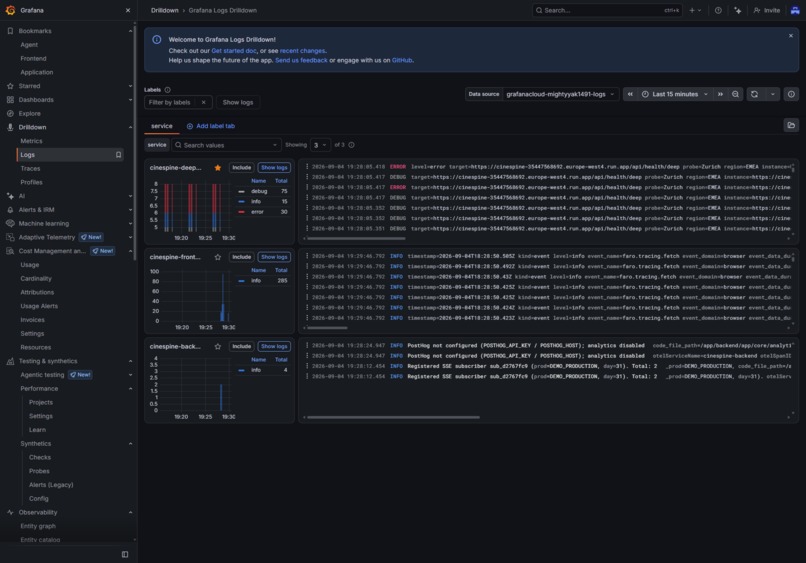Clear the Filter by labels field with X
The image size is (806, 563).
[x=204, y=102]
